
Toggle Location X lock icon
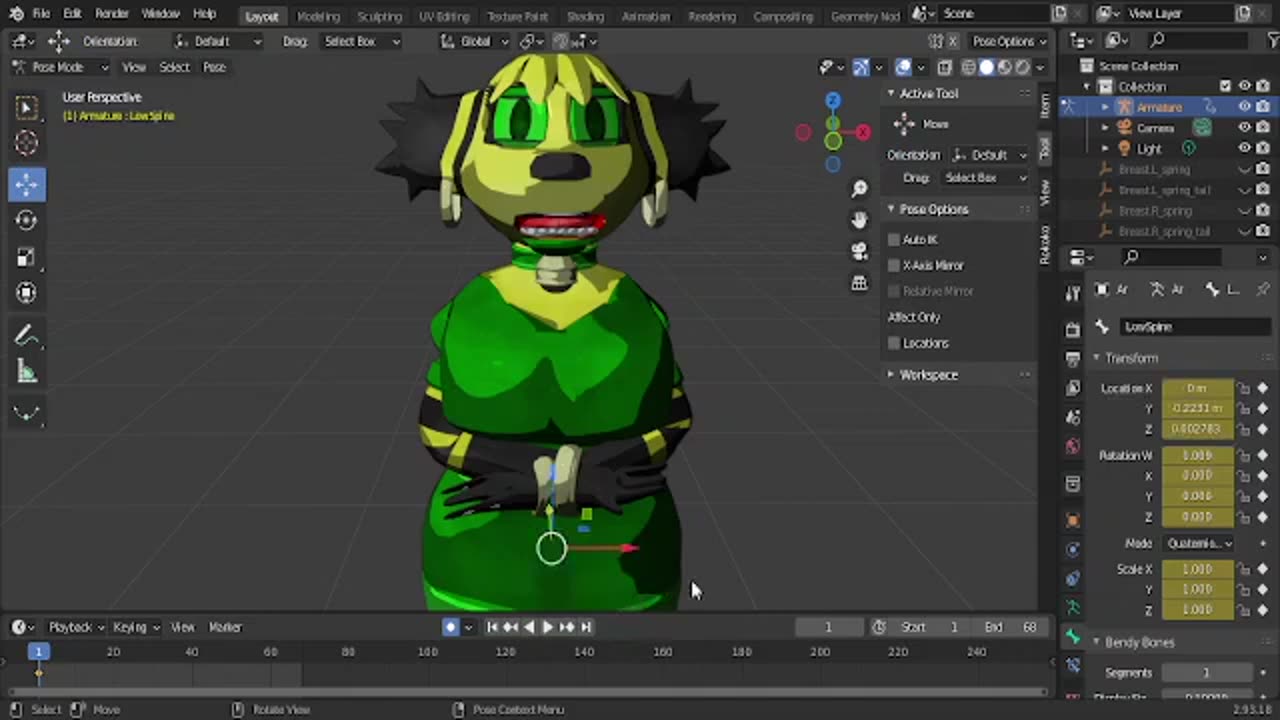point(1244,388)
